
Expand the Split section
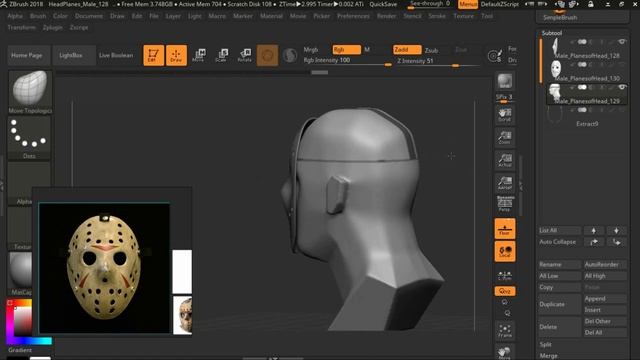coord(545,344)
